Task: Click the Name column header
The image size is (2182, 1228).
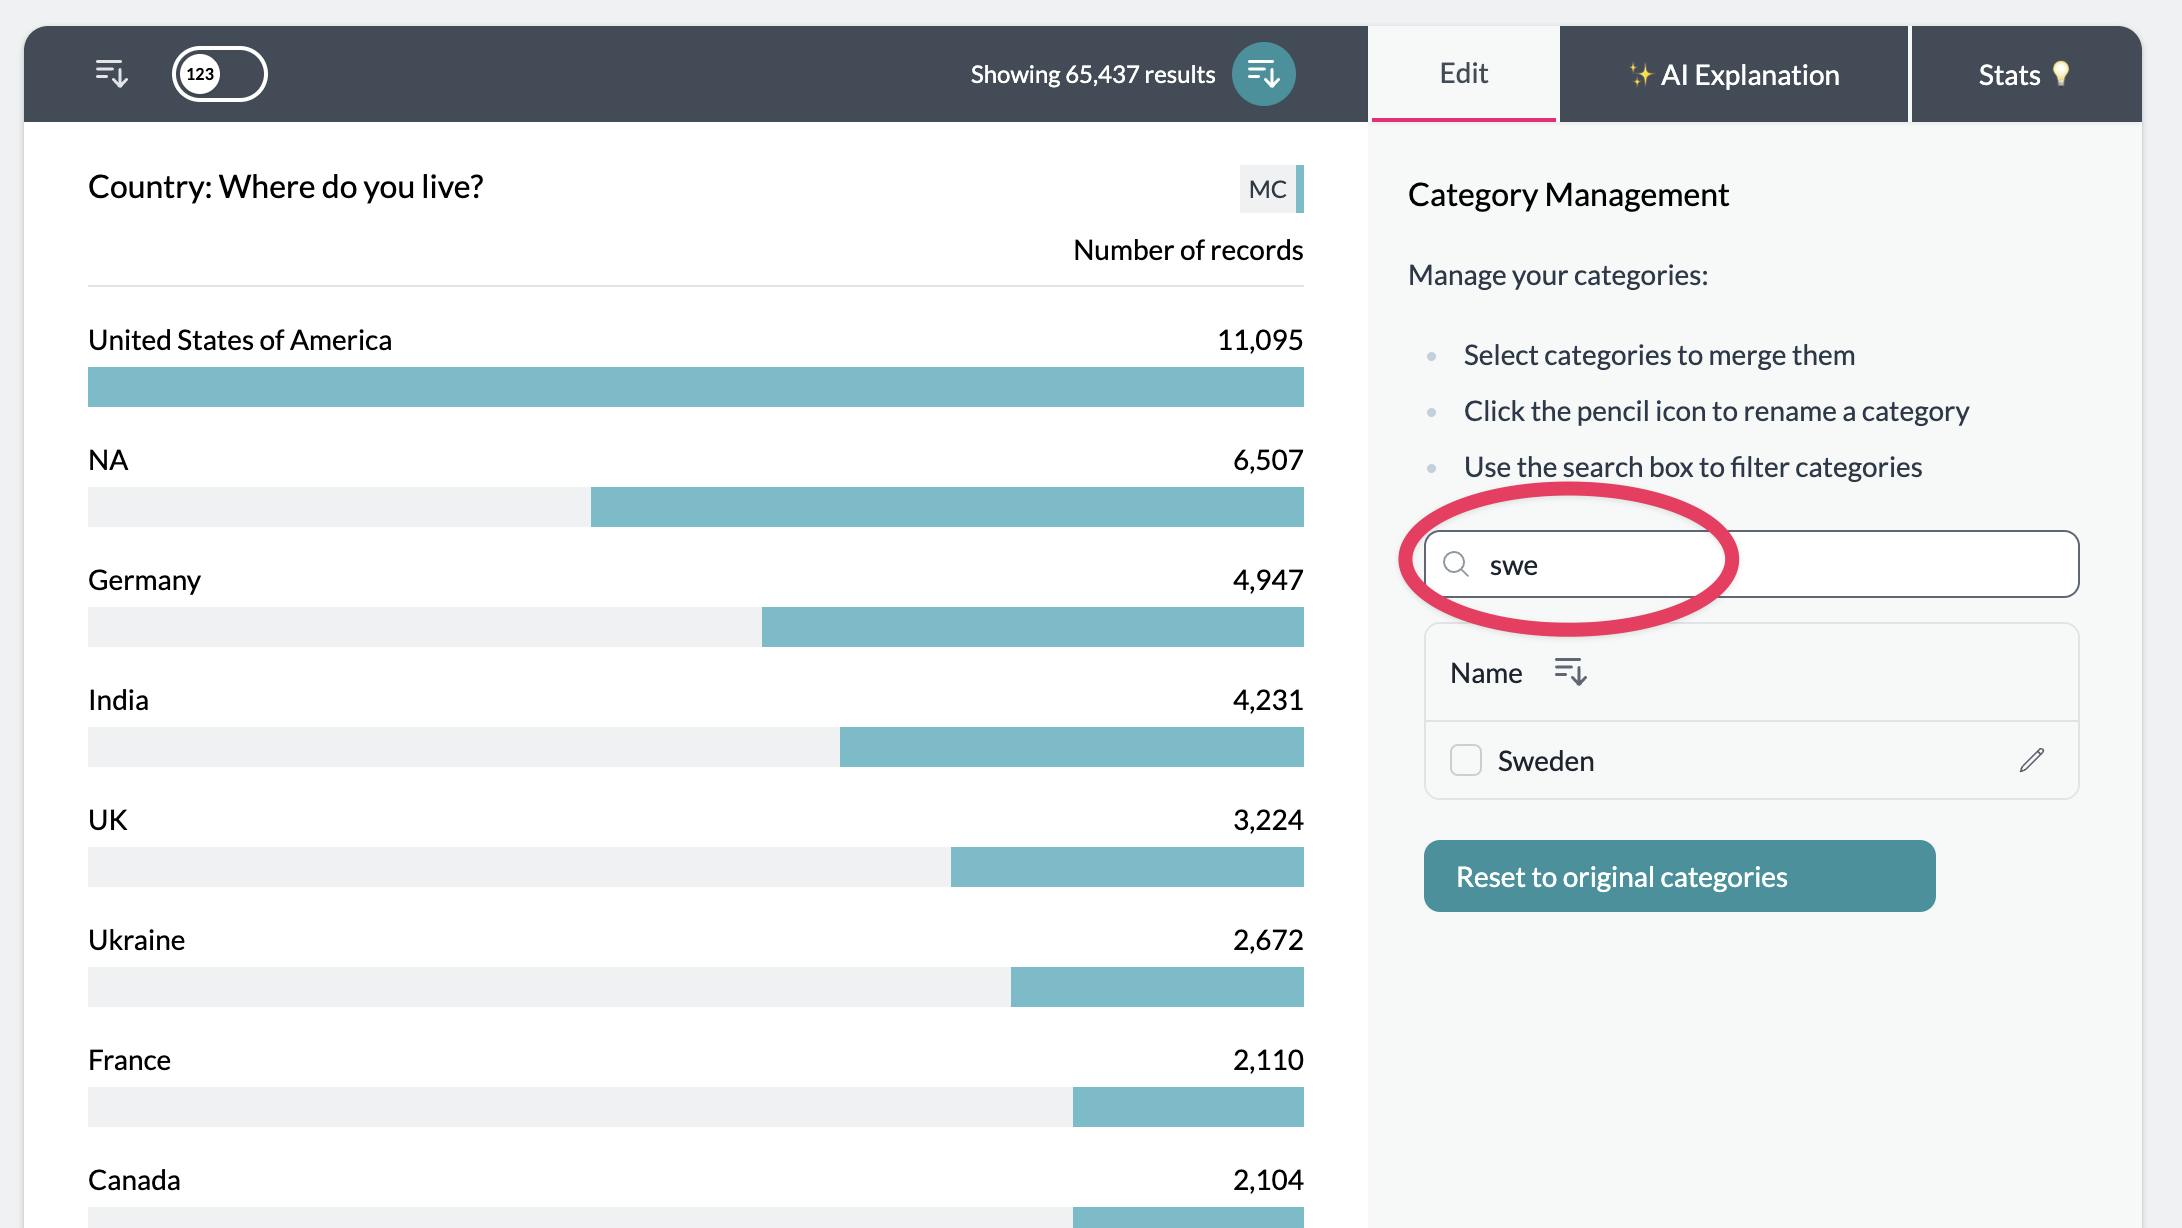Action: point(1486,673)
